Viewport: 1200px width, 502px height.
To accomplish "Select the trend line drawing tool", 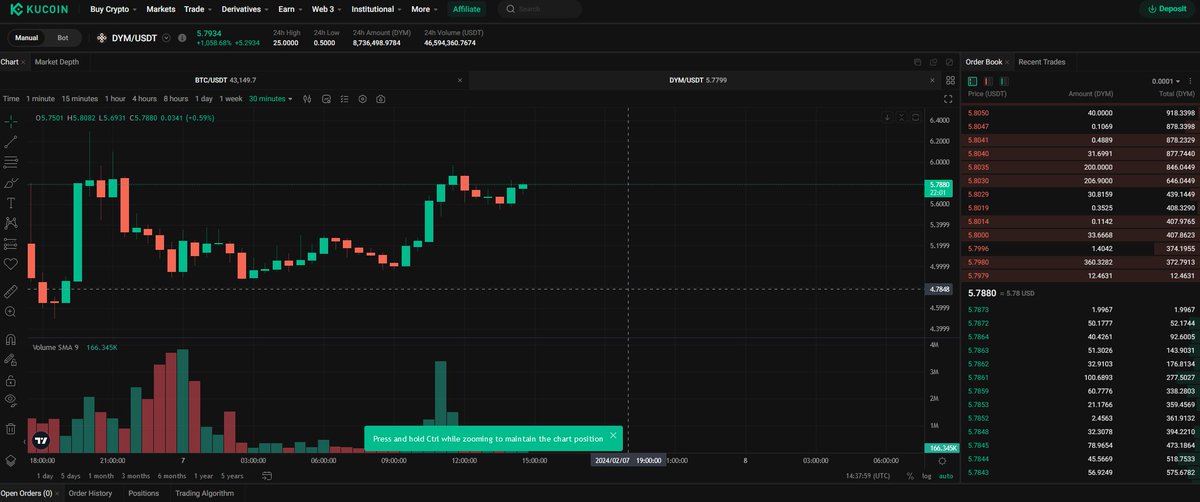I will pyautogui.click(x=11, y=141).
